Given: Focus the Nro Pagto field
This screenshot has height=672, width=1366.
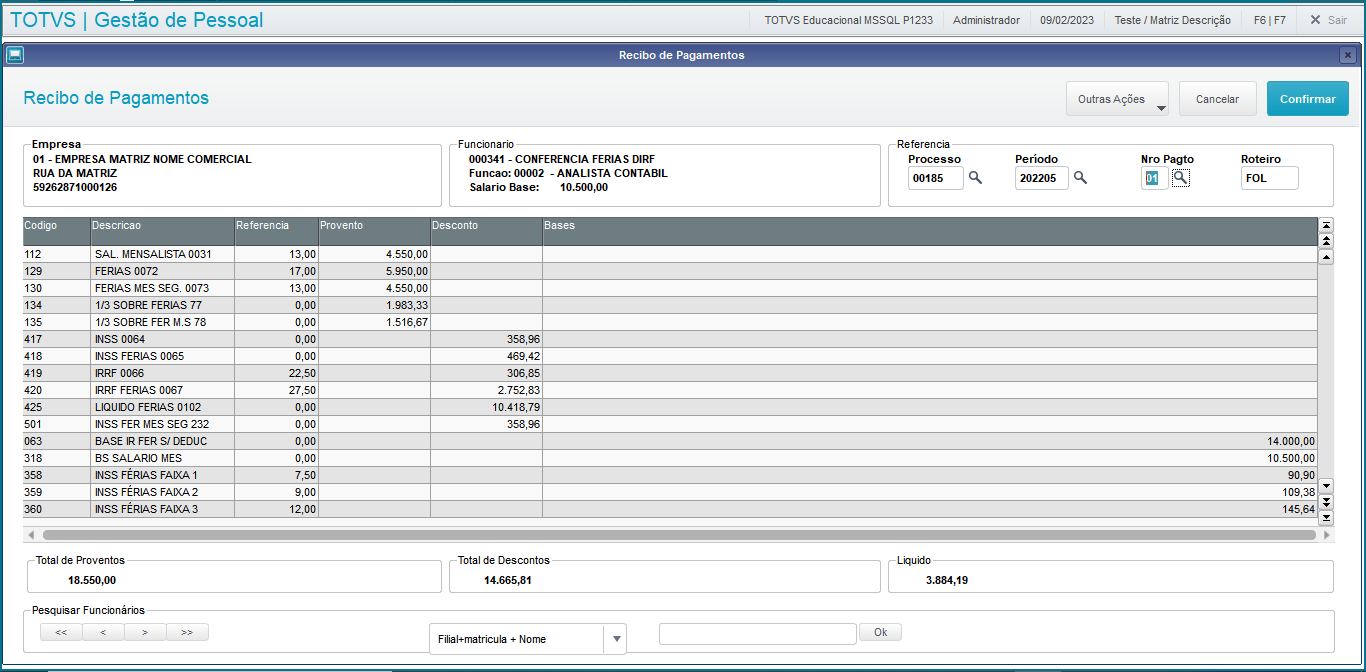Looking at the screenshot, I should coord(1154,178).
